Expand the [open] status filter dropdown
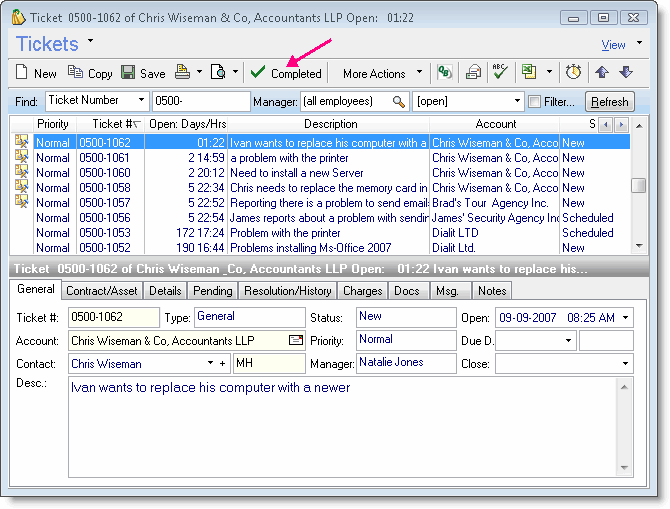Image resolution: width=670 pixels, height=509 pixels. (x=517, y=102)
